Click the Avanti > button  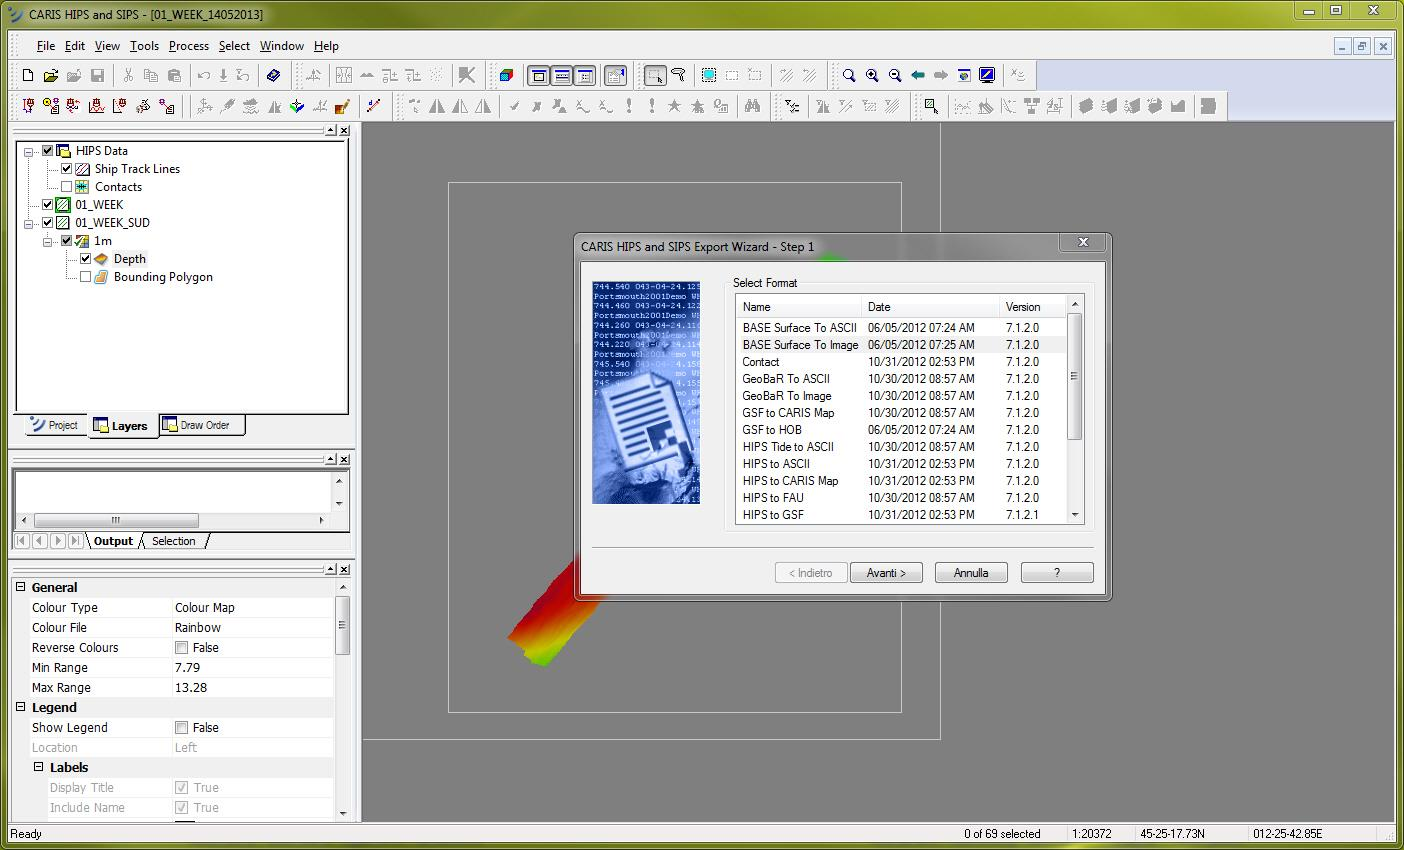point(886,573)
